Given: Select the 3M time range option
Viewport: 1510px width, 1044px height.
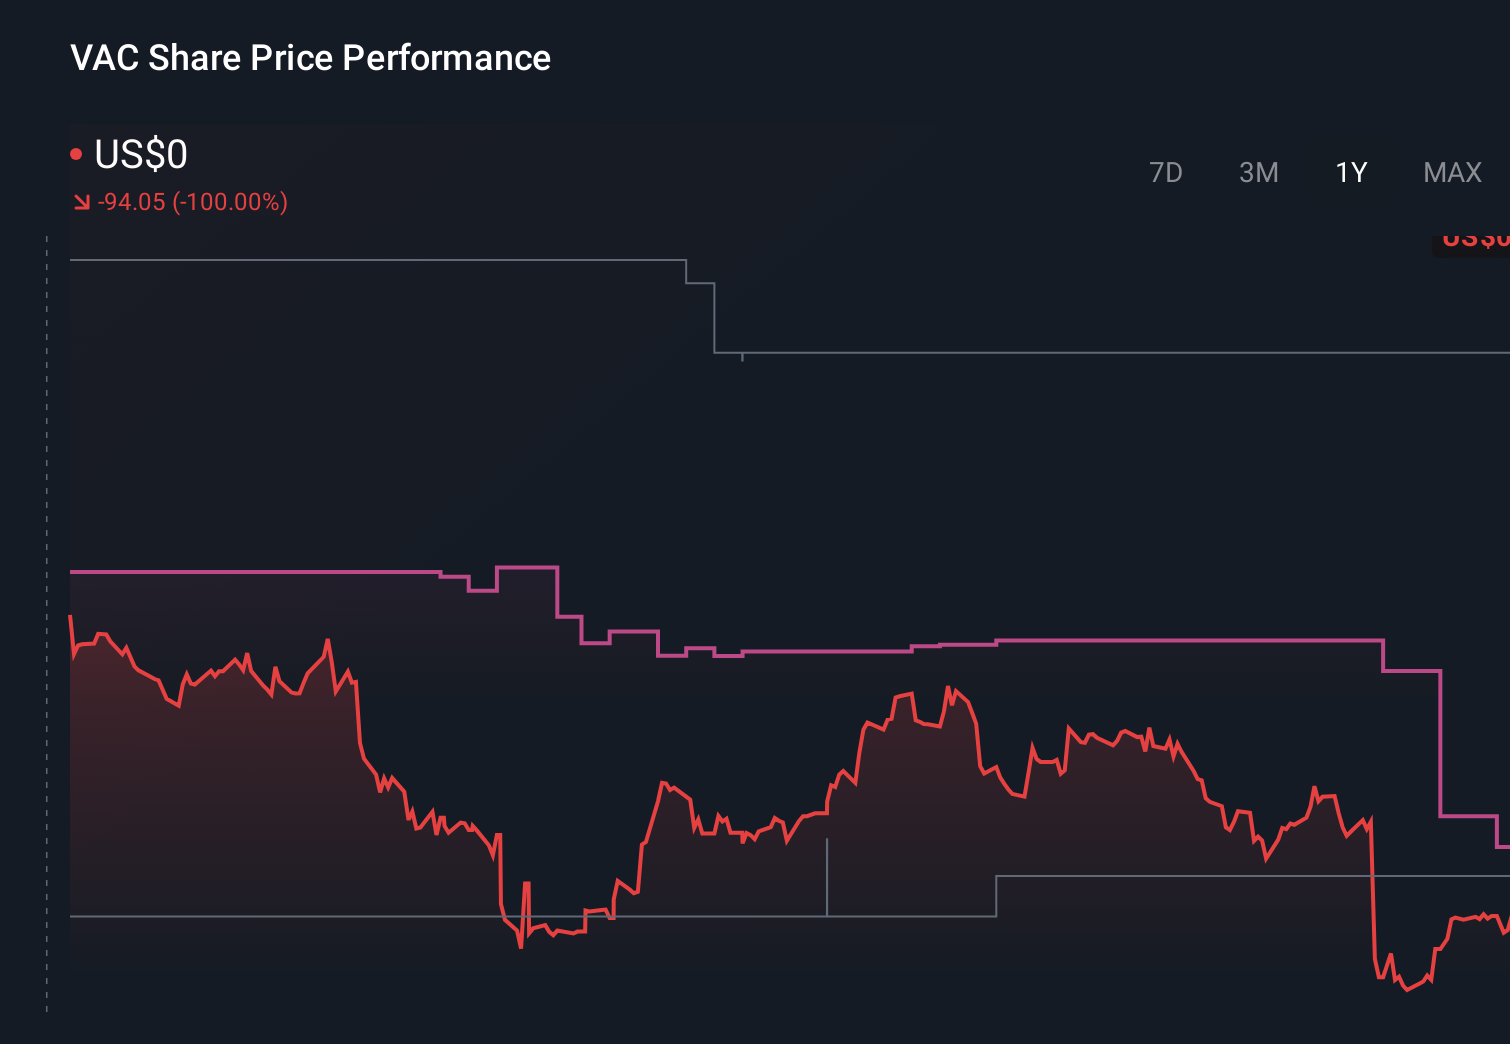Looking at the screenshot, I should click(1258, 172).
